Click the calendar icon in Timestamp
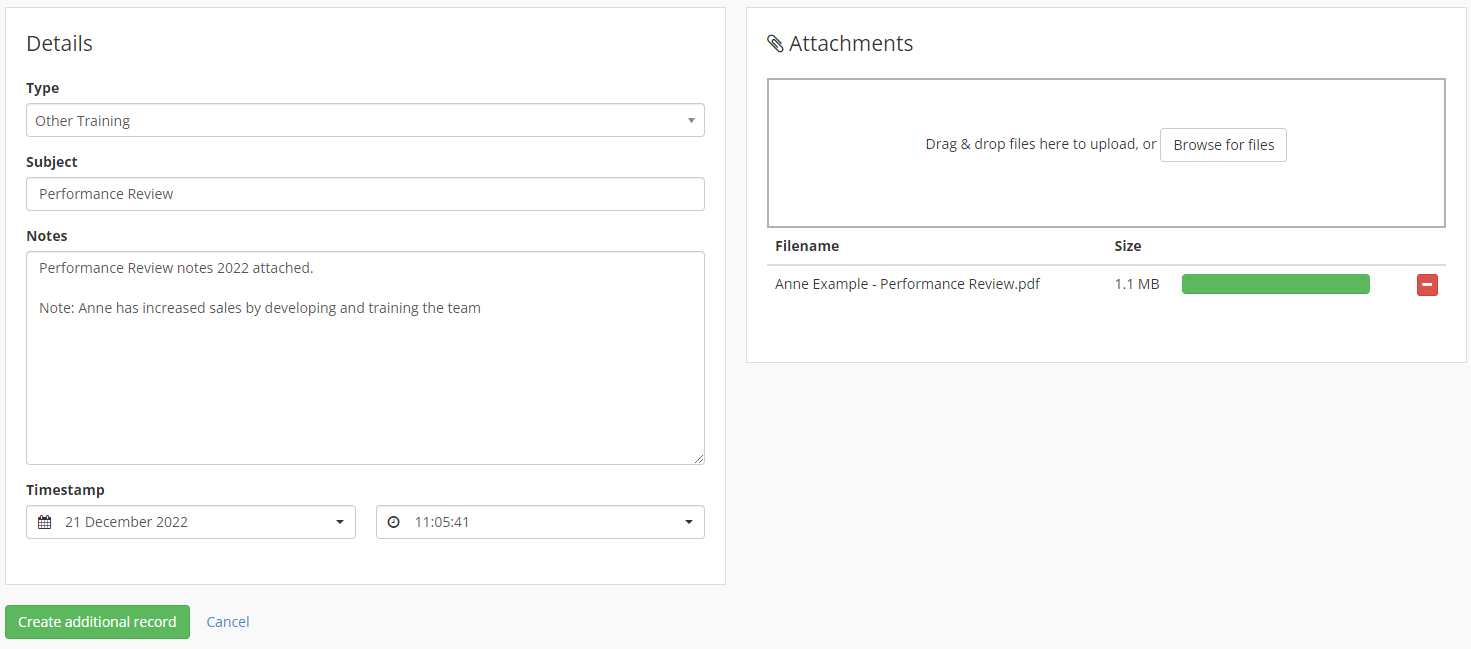 [45, 522]
